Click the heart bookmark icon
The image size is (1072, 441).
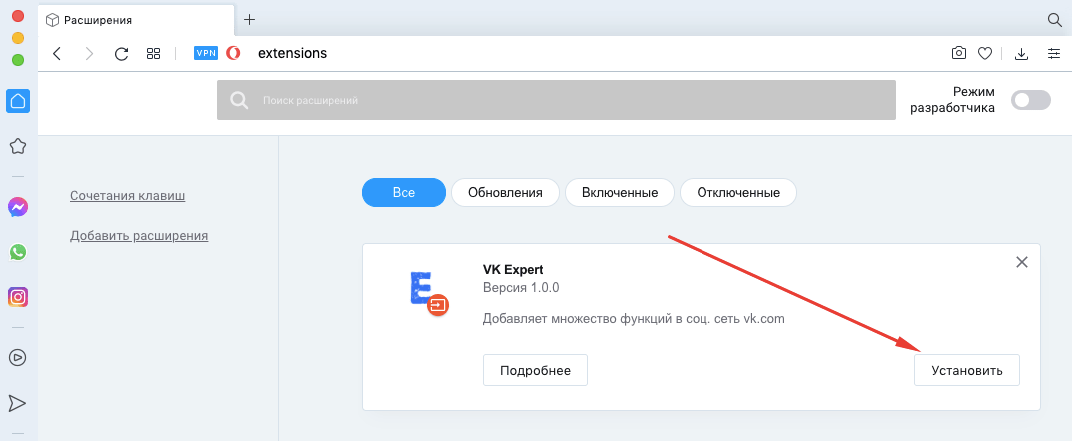pos(984,54)
